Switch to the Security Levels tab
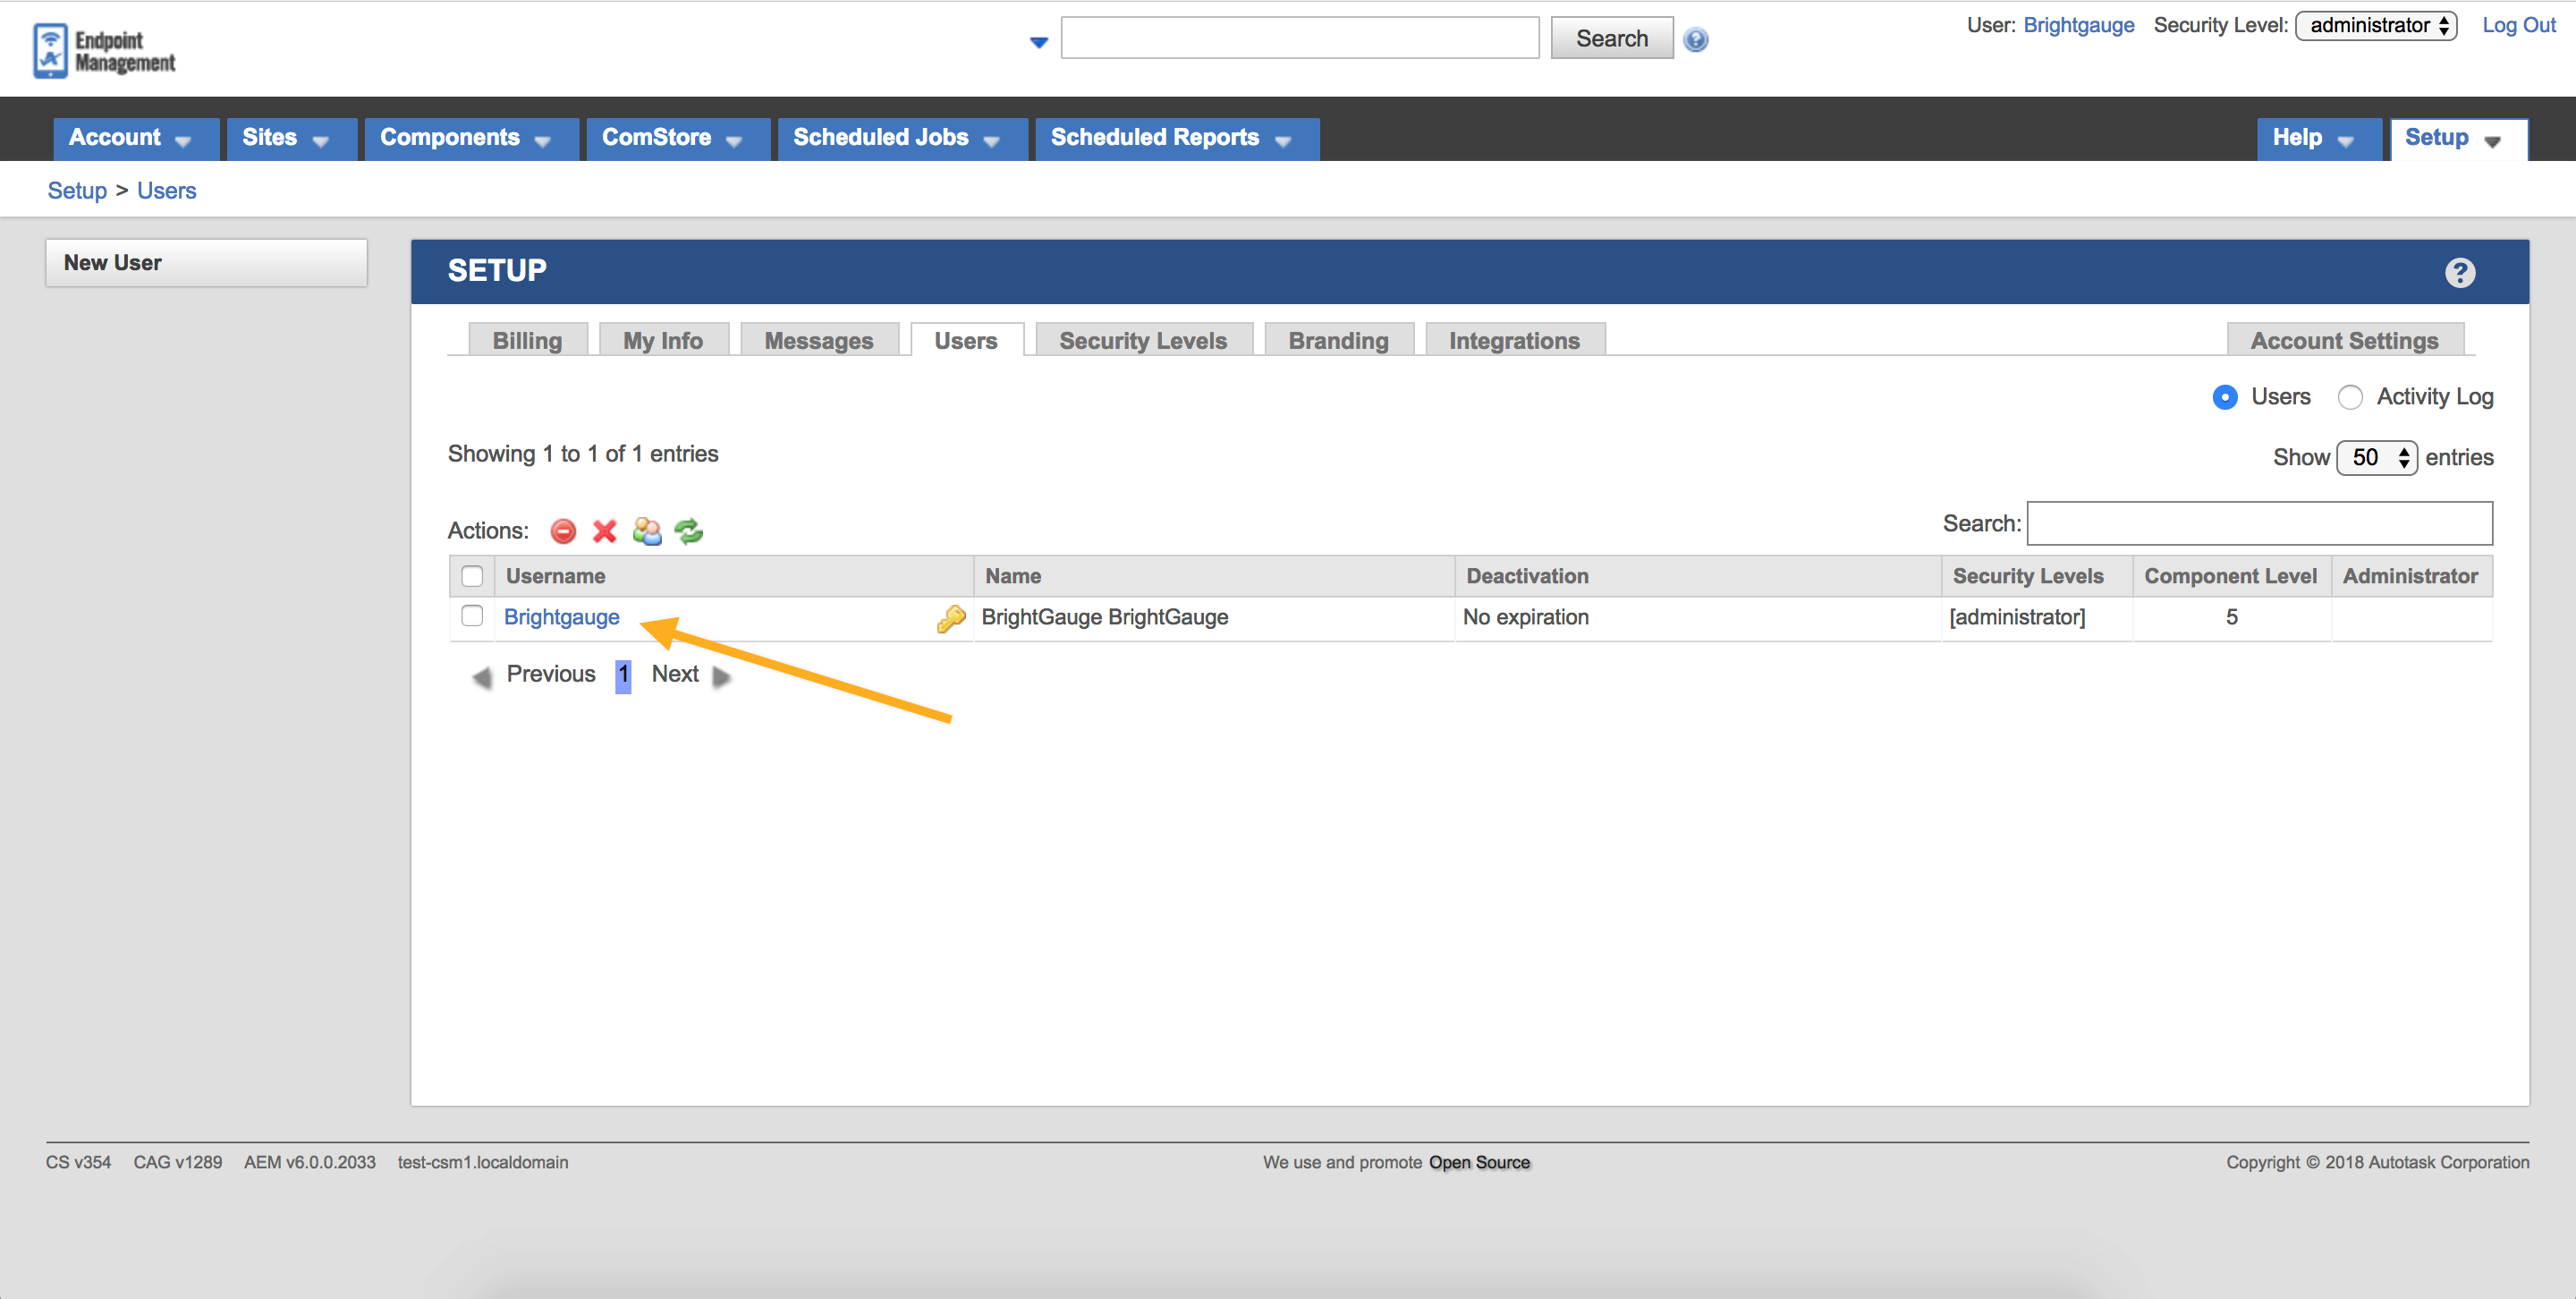 [x=1143, y=340]
